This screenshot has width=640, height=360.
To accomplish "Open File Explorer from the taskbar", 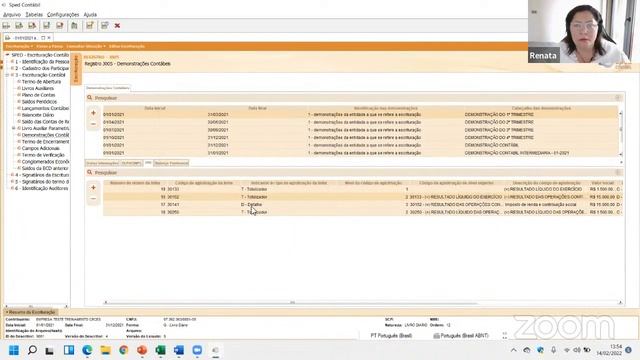I will pos(105,350).
